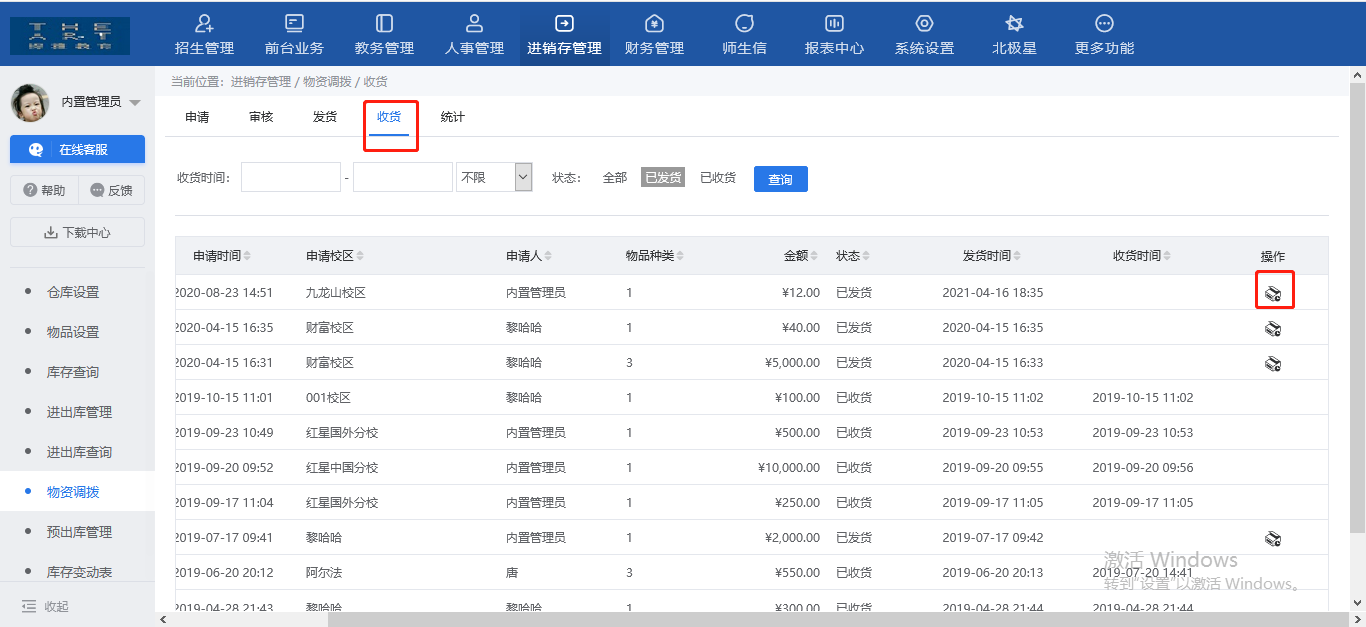Click receive-goods icon for the ¥2,000.00 row
The width and height of the screenshot is (1366, 627).
[x=1273, y=538]
